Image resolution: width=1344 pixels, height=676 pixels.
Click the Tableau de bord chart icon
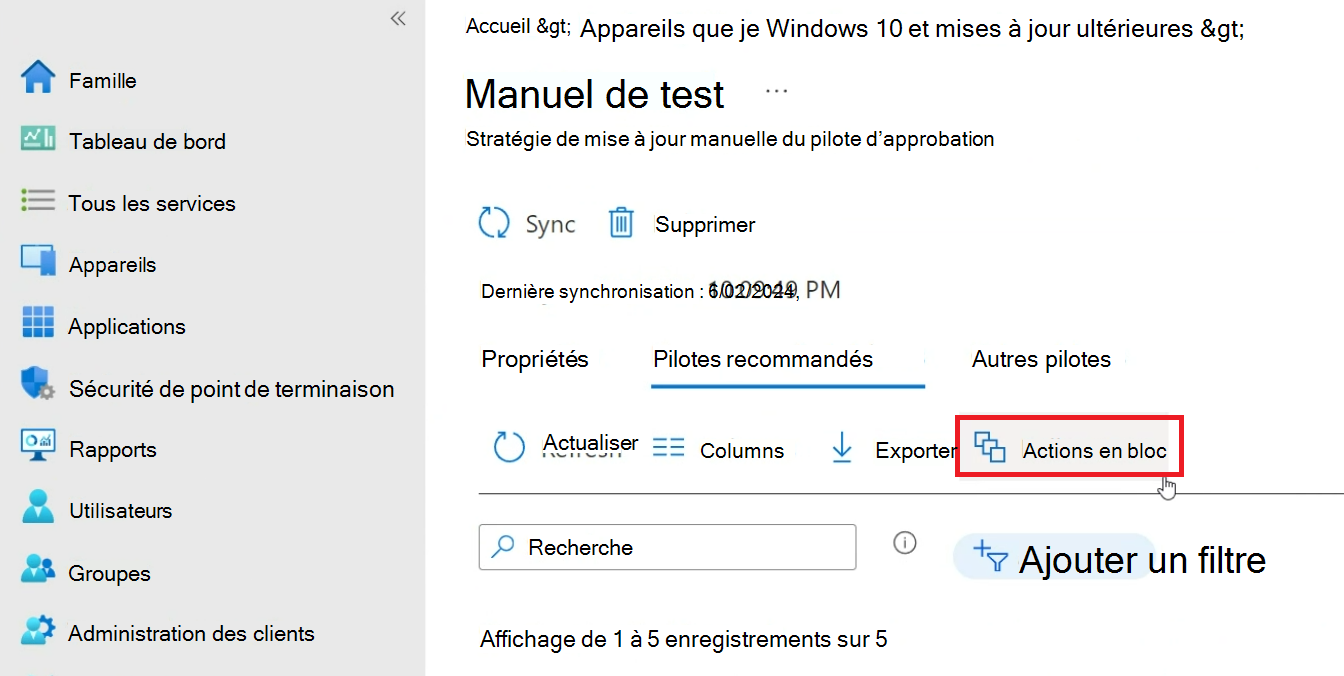[x=38, y=140]
